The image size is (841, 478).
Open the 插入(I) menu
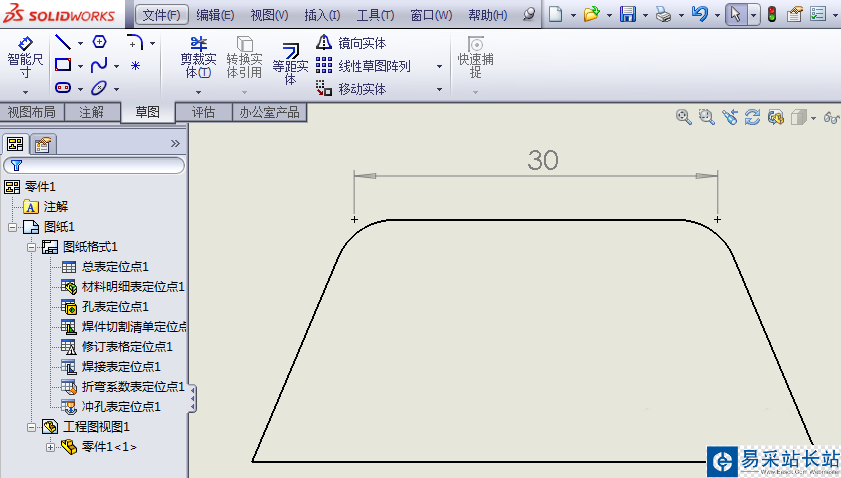[322, 15]
